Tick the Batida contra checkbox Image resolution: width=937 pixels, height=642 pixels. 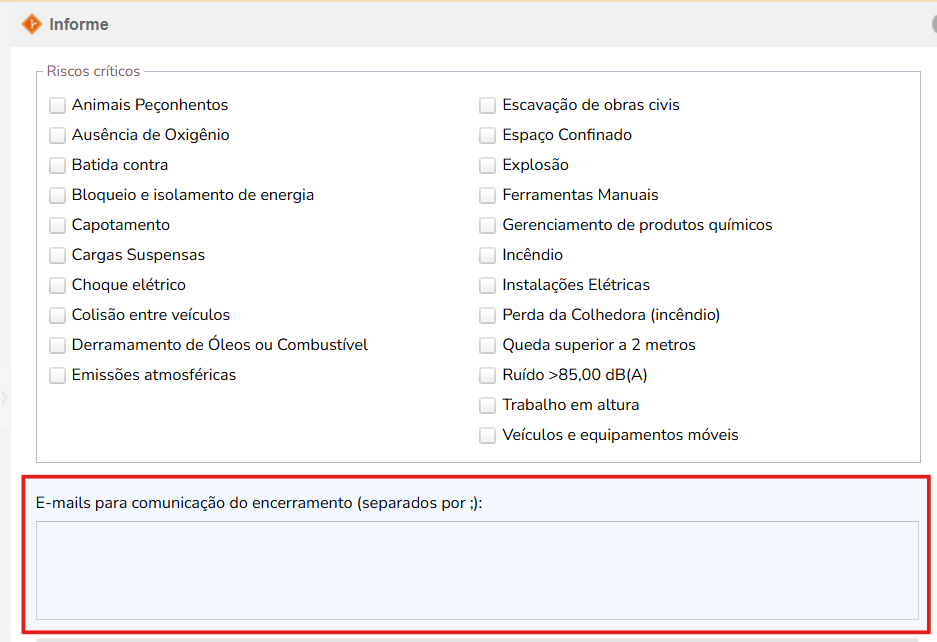pyautogui.click(x=58, y=165)
